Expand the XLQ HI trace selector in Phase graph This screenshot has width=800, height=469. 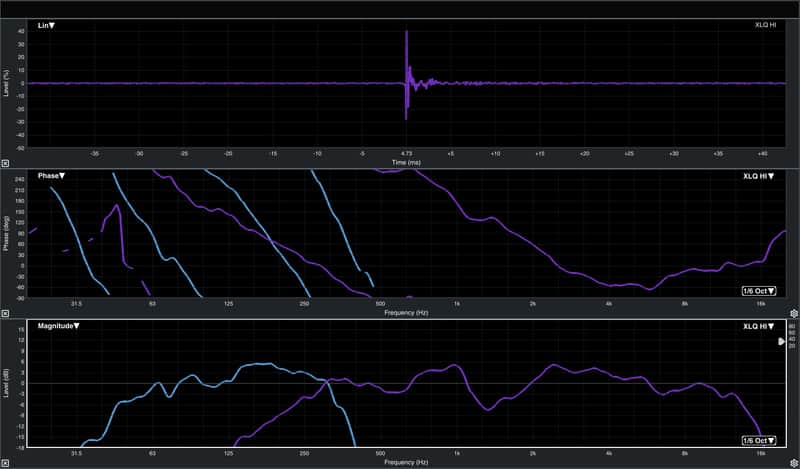click(758, 176)
